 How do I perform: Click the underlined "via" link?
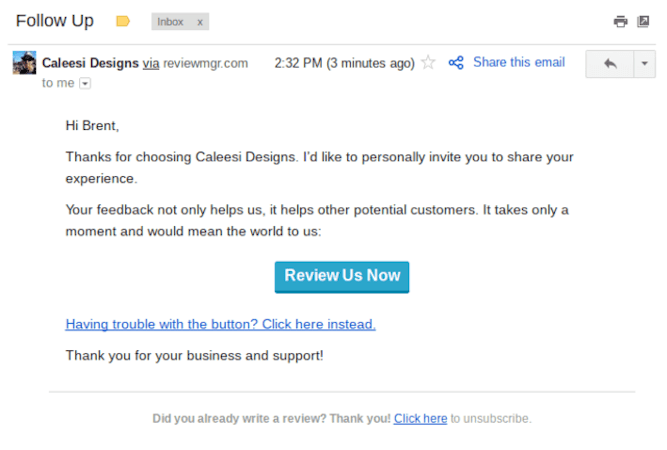151,63
